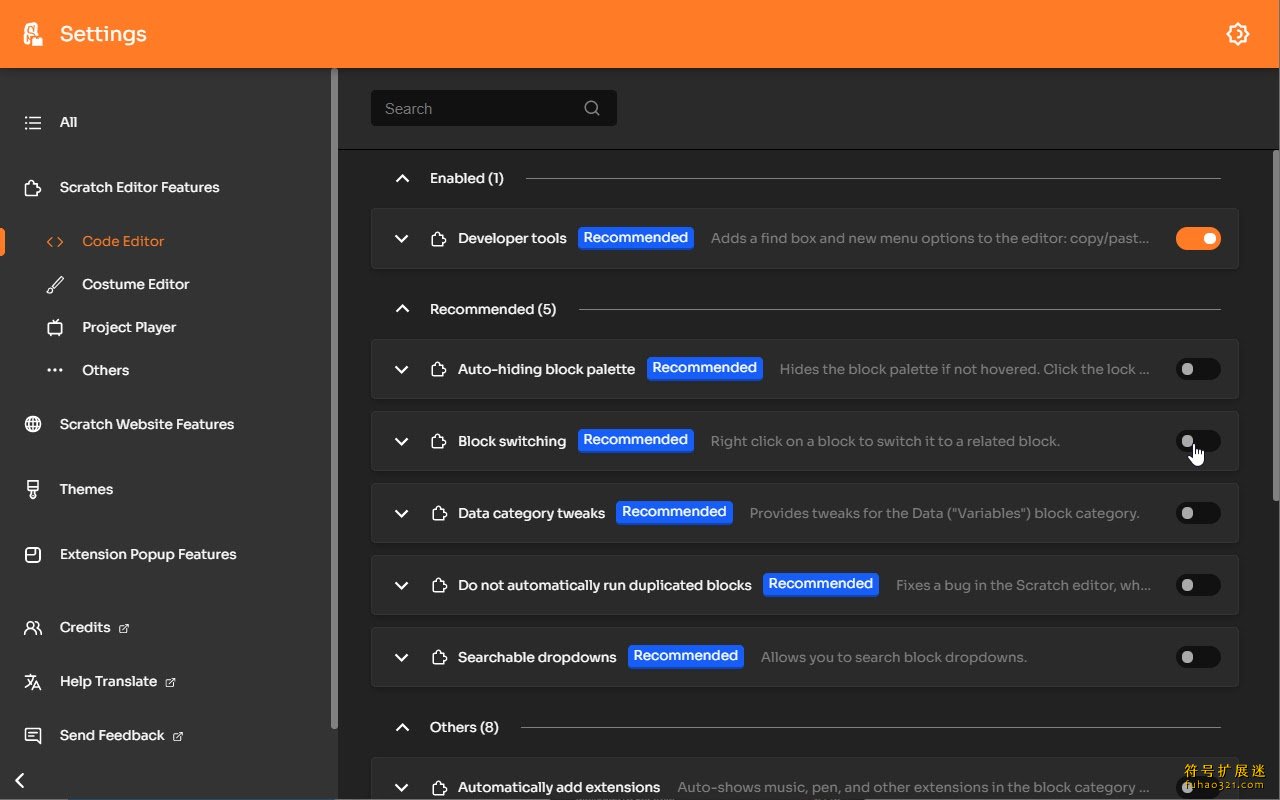Screen dimensions: 1280x800
Task: Click people icon beside Credits
Action: click(33, 628)
